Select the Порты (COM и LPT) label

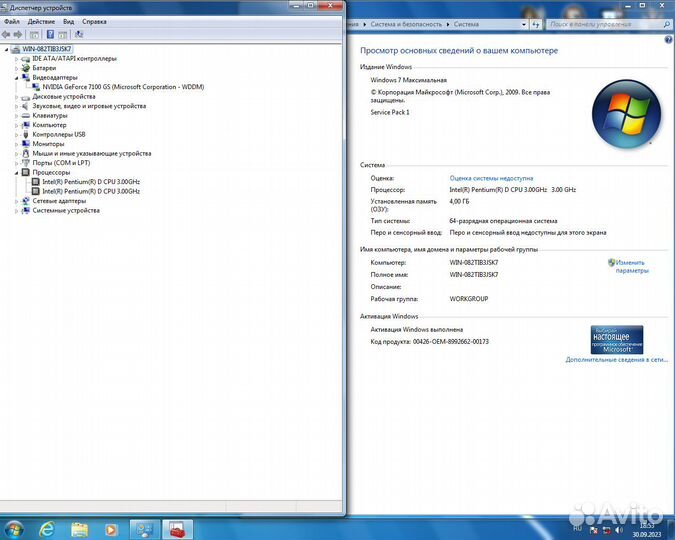(x=61, y=163)
